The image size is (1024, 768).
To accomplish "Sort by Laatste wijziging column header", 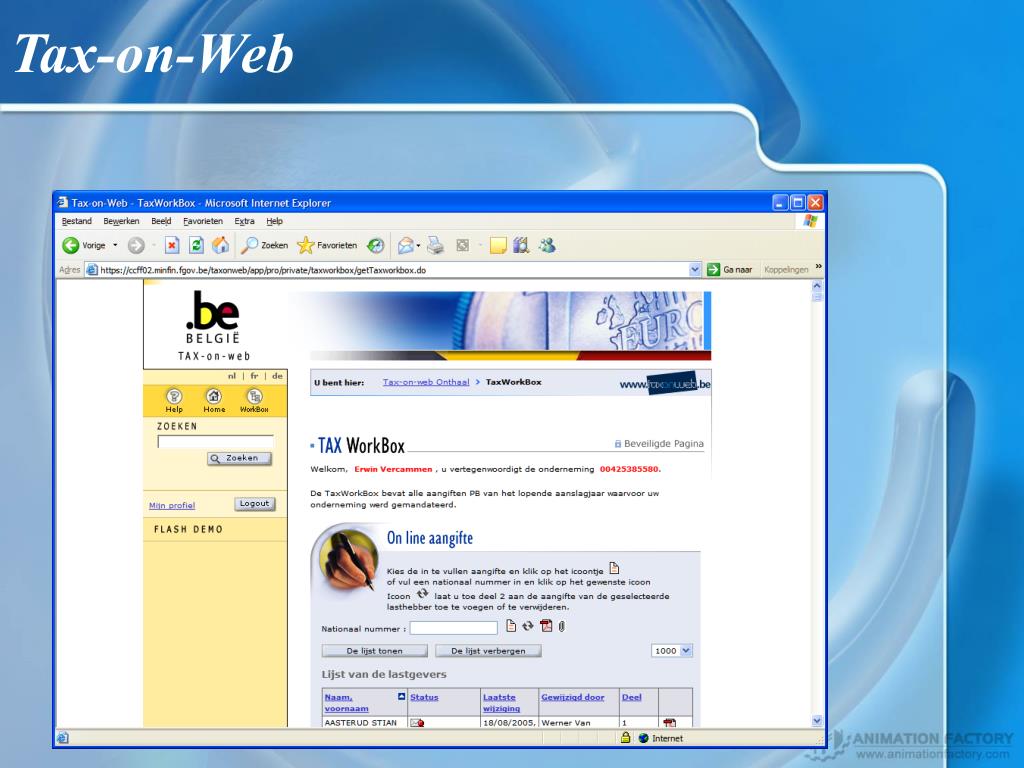I will tap(502, 703).
